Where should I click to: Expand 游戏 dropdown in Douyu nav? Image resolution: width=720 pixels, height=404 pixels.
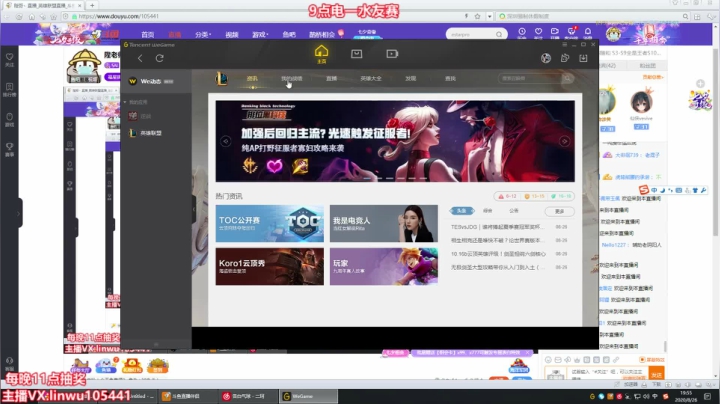click(x=260, y=34)
